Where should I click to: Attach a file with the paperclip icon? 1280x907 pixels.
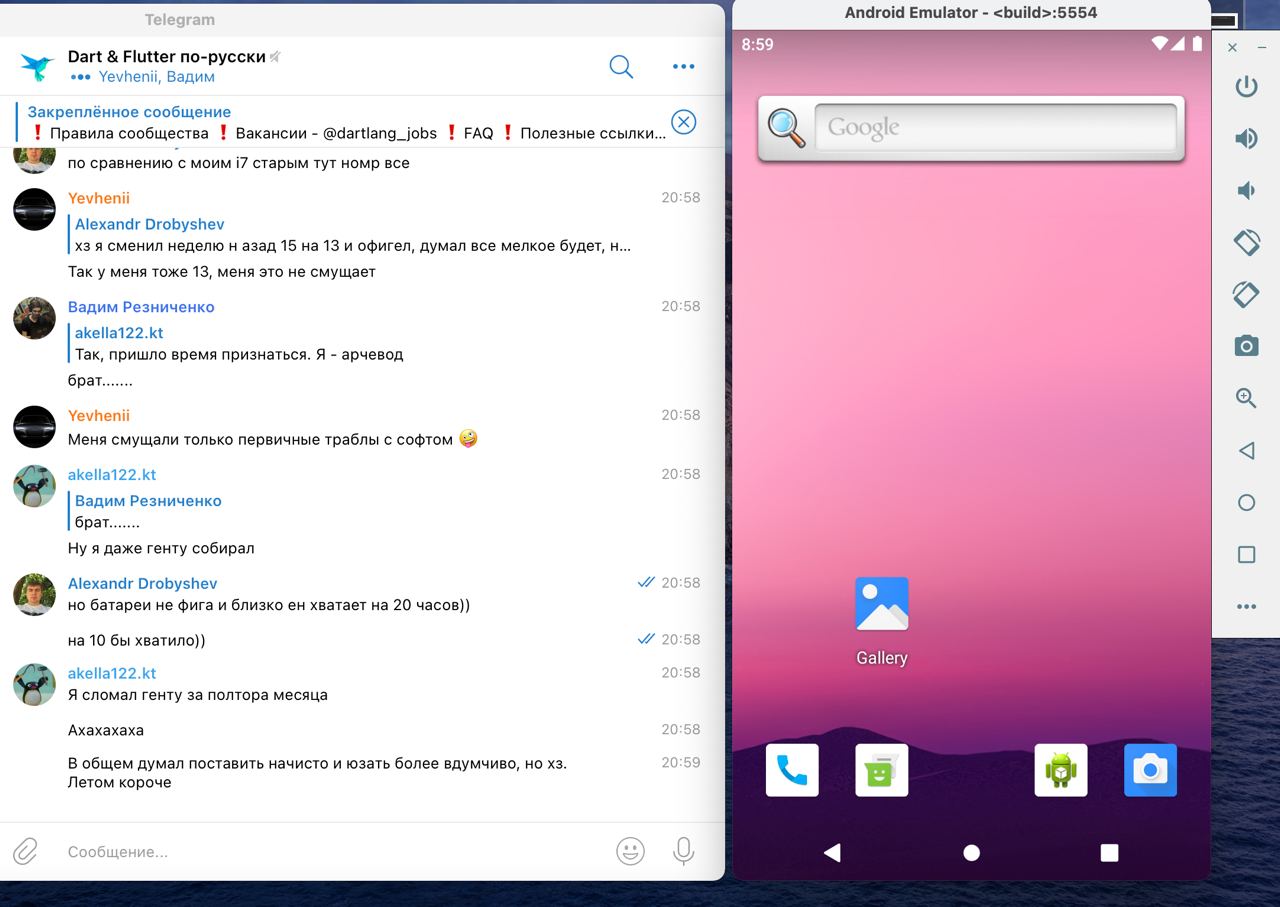[x=25, y=851]
